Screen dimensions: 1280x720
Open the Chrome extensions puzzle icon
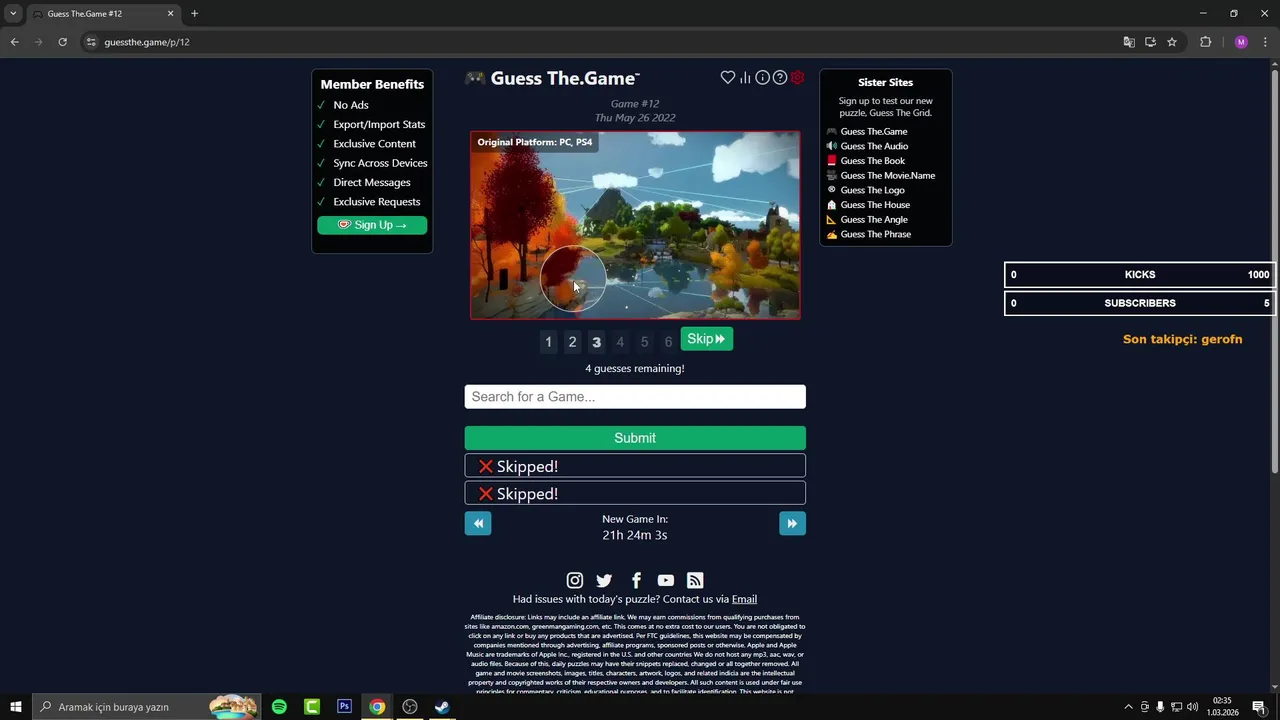point(1205,42)
